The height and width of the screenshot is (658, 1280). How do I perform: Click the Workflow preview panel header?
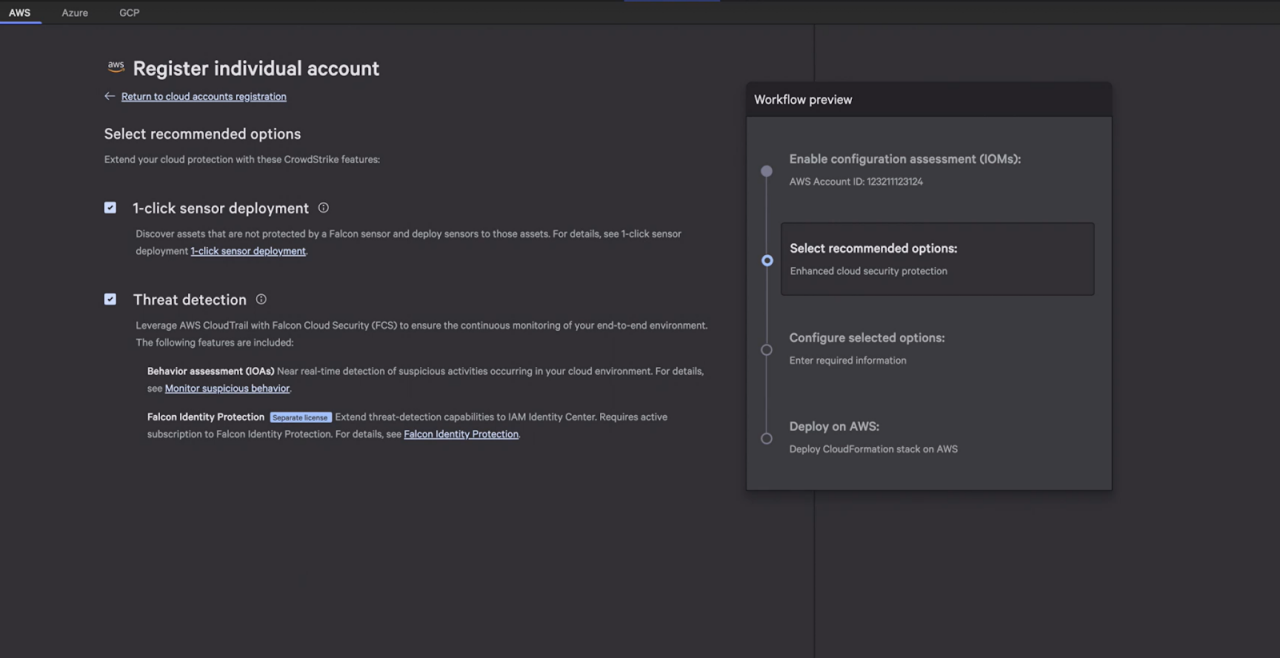[929, 100]
